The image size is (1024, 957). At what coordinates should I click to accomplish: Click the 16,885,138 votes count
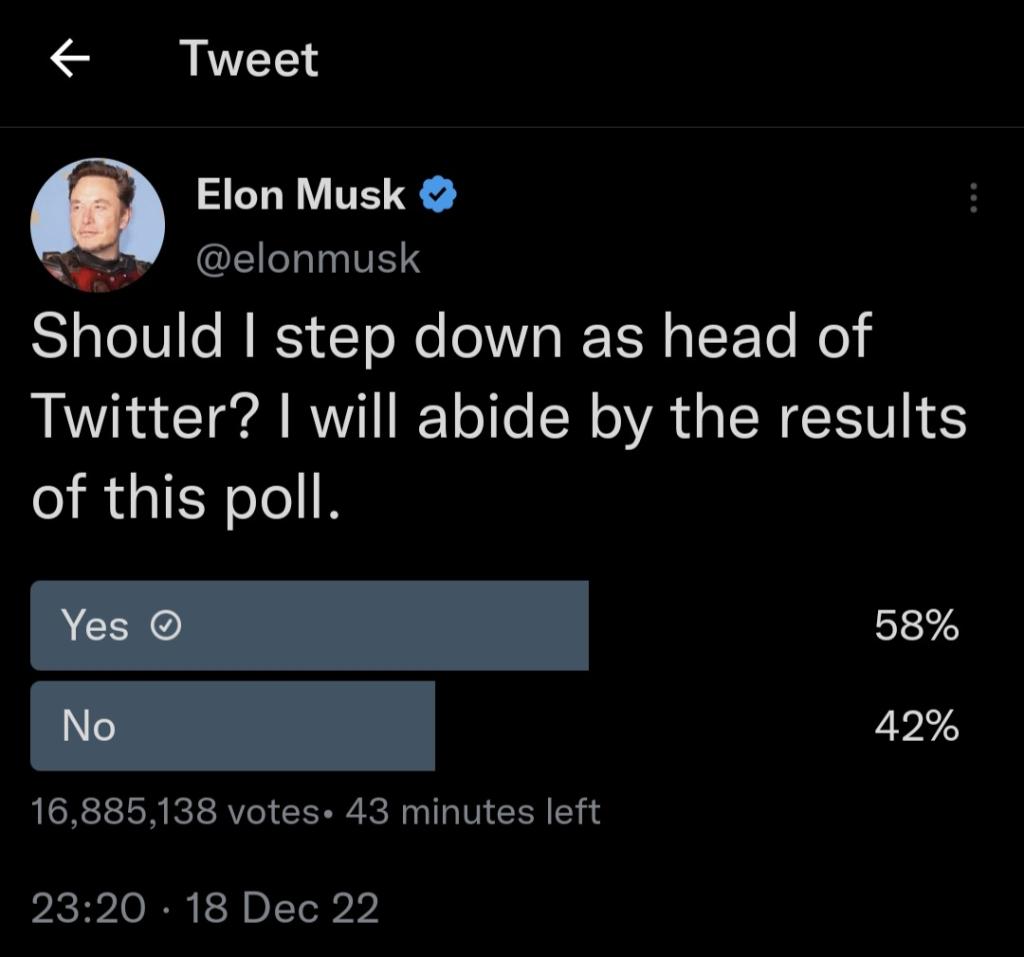pos(175,811)
